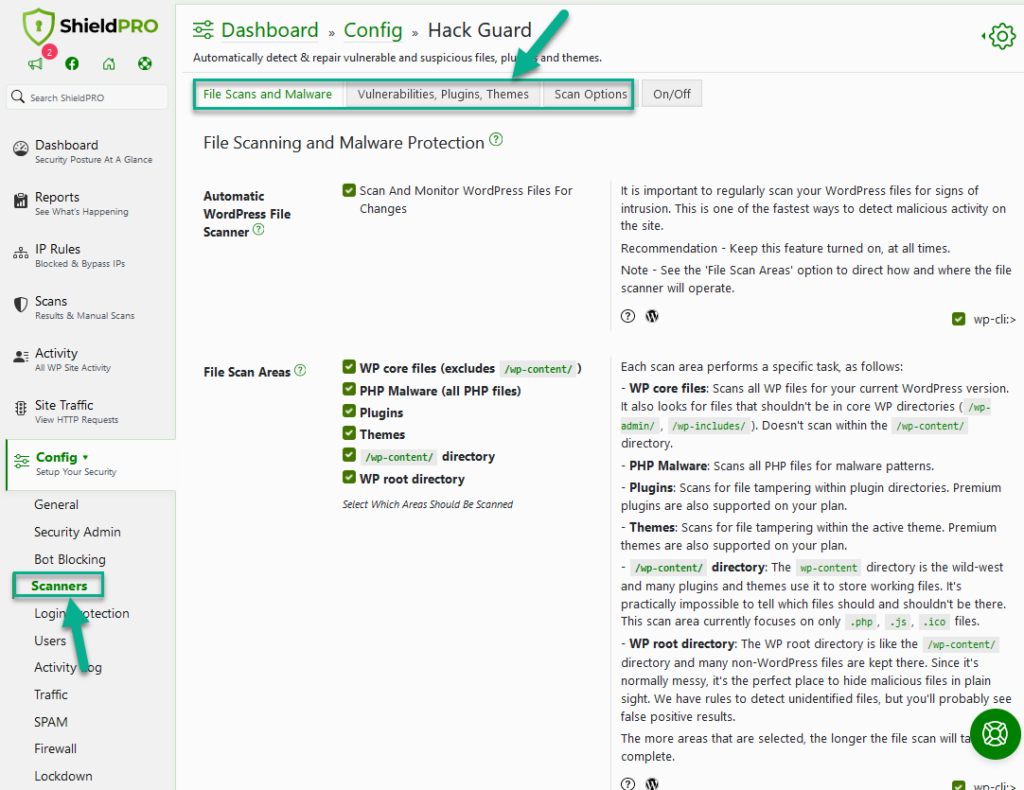Open the settings gear icon top right
Screen dimensions: 1024x790
(1000, 38)
